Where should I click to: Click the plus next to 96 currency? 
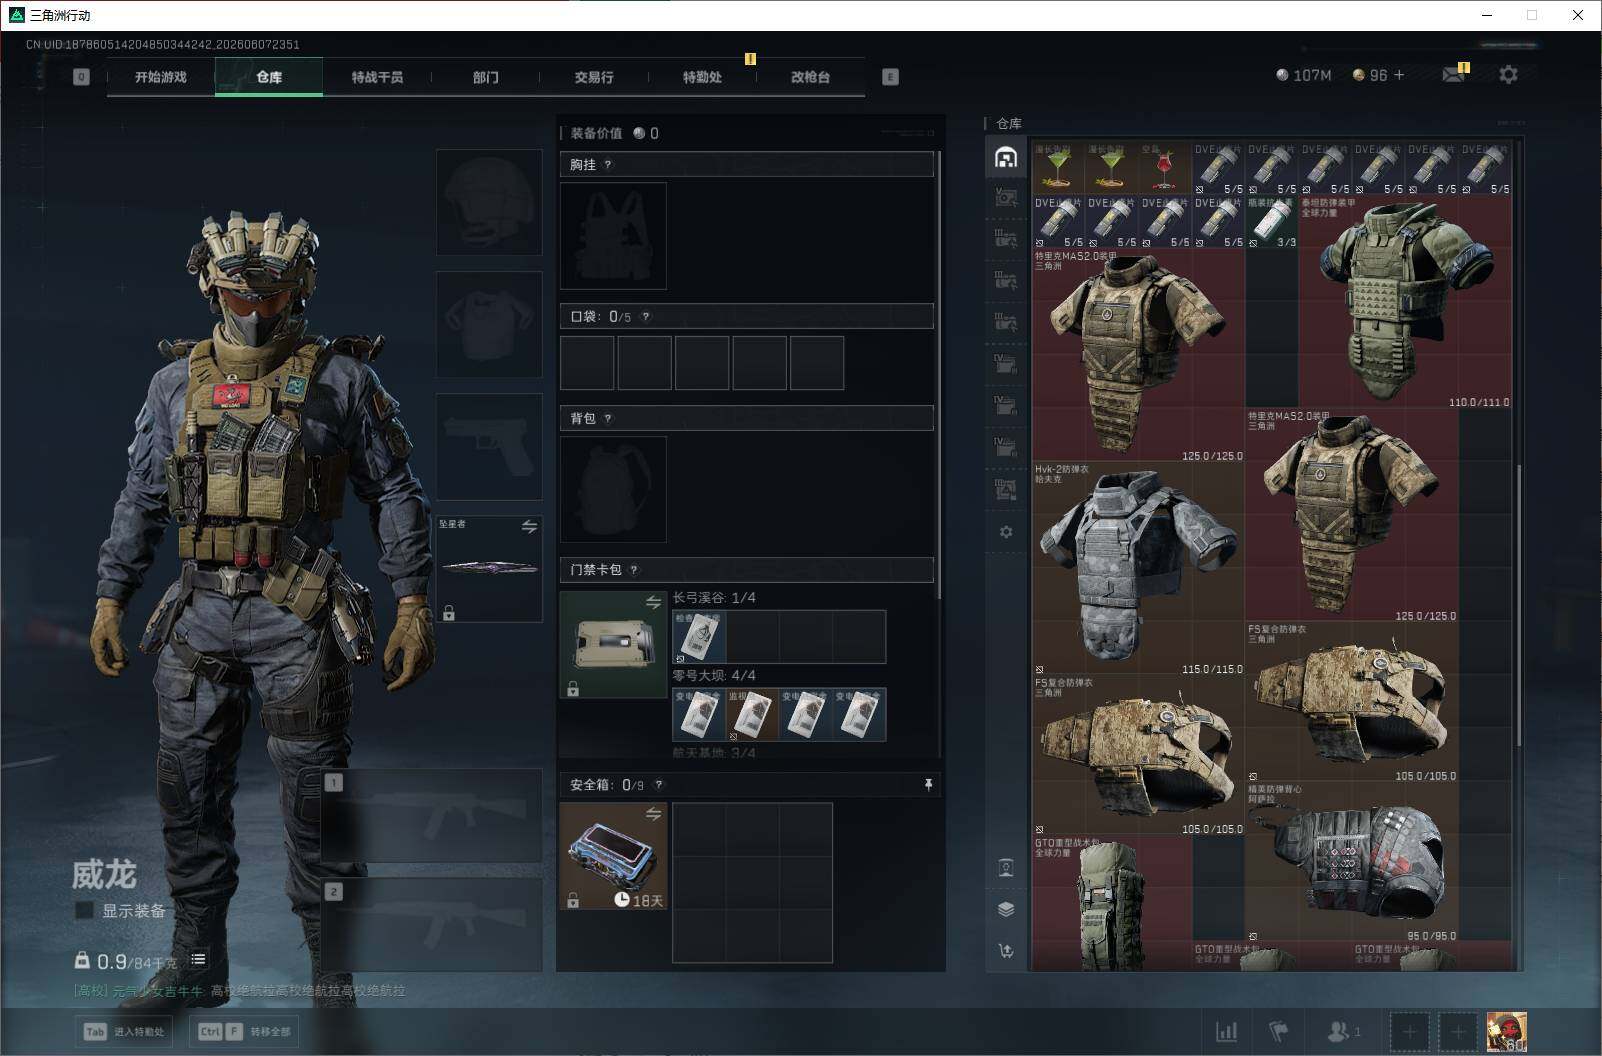1399,75
